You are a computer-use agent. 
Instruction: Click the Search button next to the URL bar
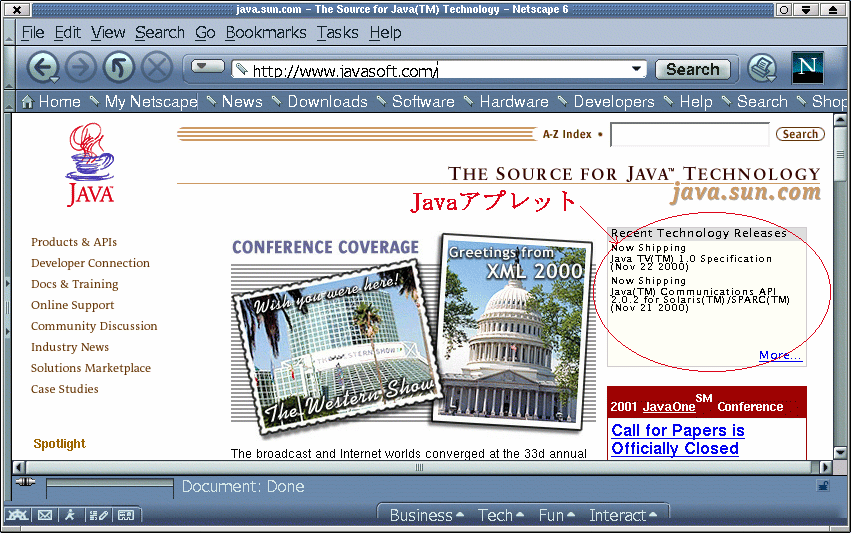tap(693, 69)
